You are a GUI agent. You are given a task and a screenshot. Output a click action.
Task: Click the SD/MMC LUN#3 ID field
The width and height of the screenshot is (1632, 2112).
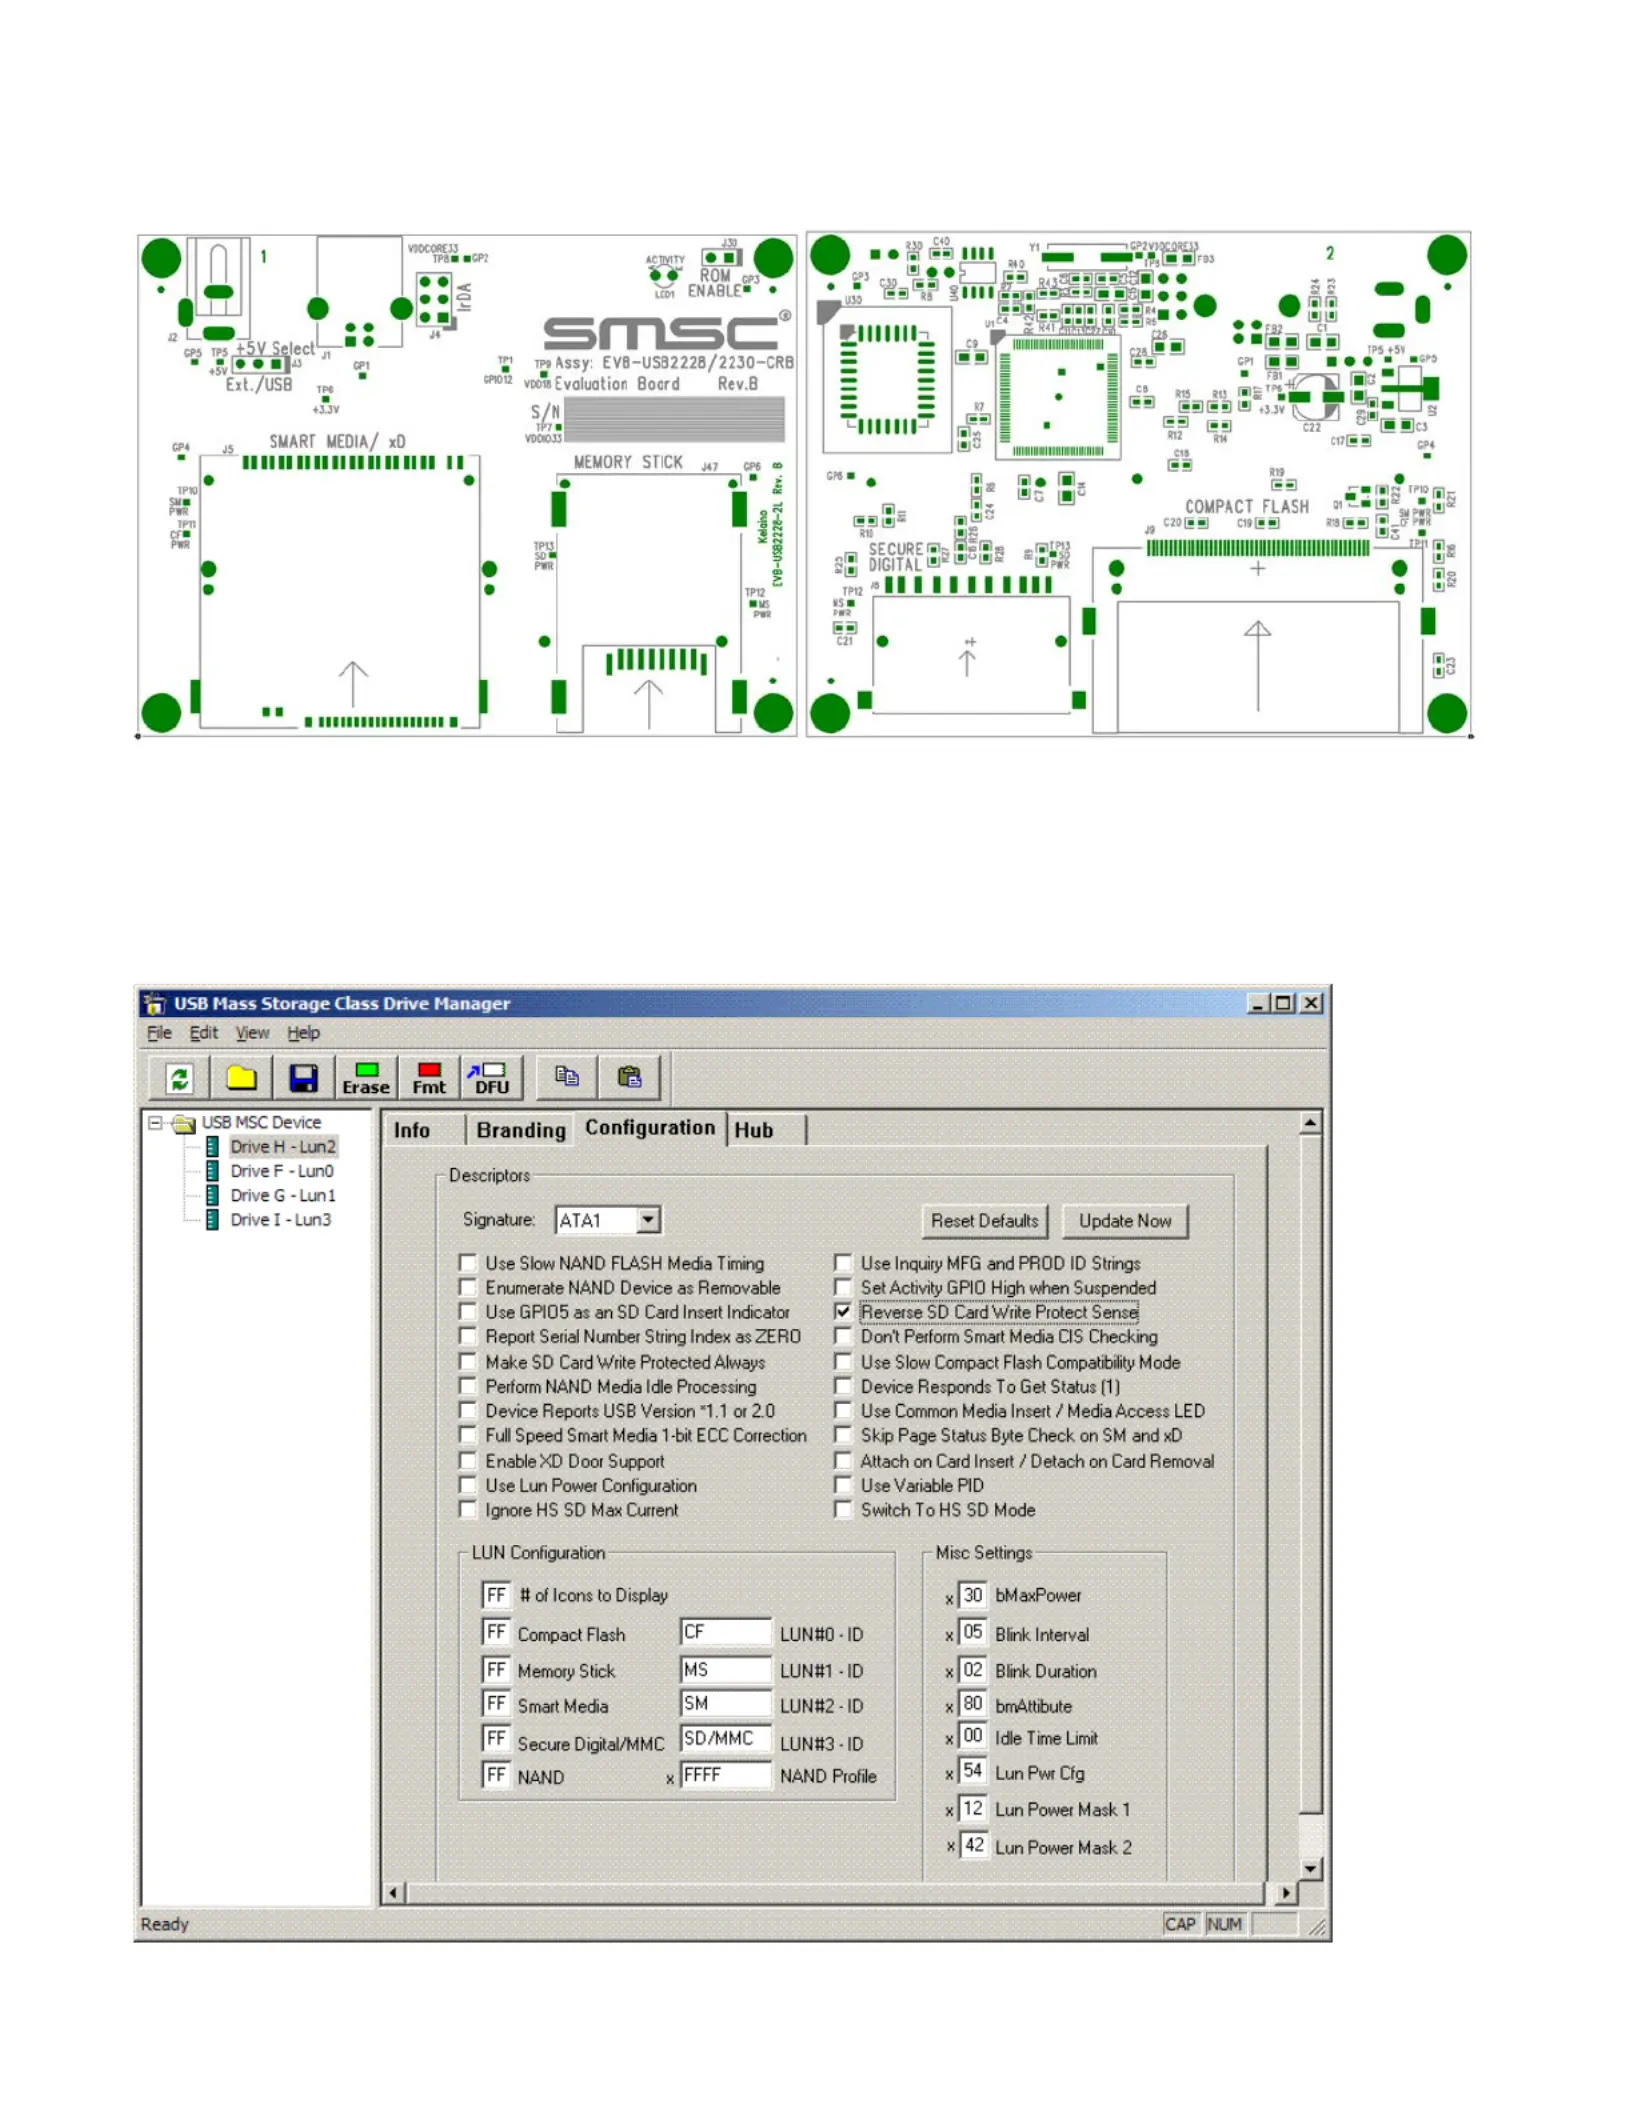point(725,1739)
